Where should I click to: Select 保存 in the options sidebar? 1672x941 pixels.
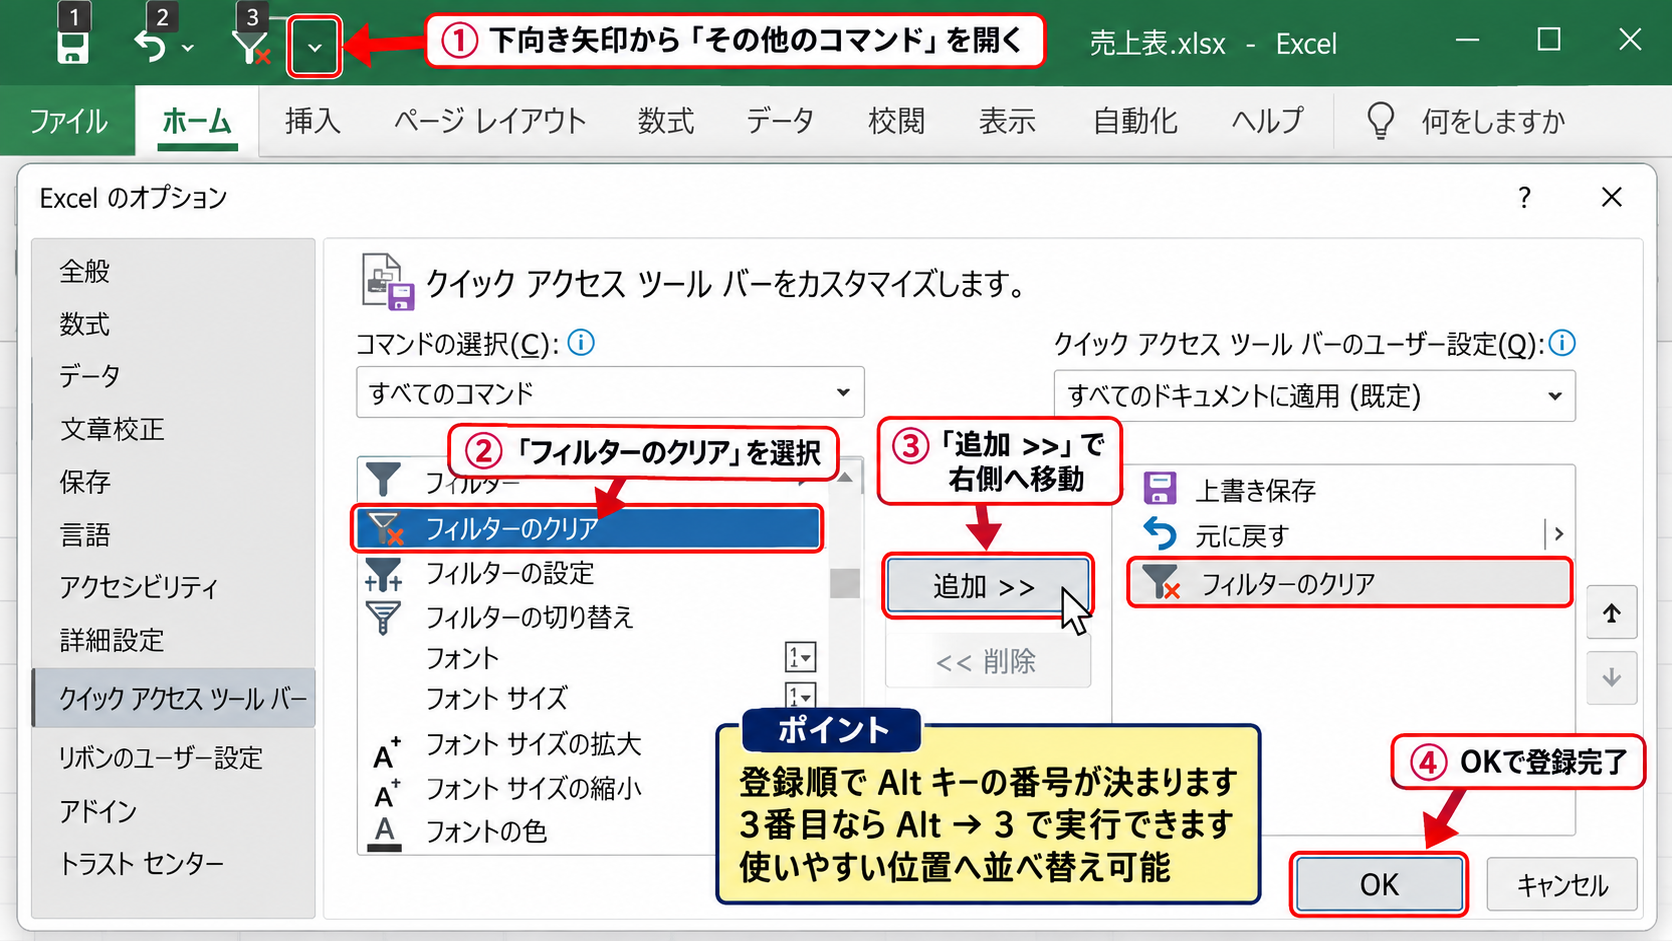pos(174,482)
